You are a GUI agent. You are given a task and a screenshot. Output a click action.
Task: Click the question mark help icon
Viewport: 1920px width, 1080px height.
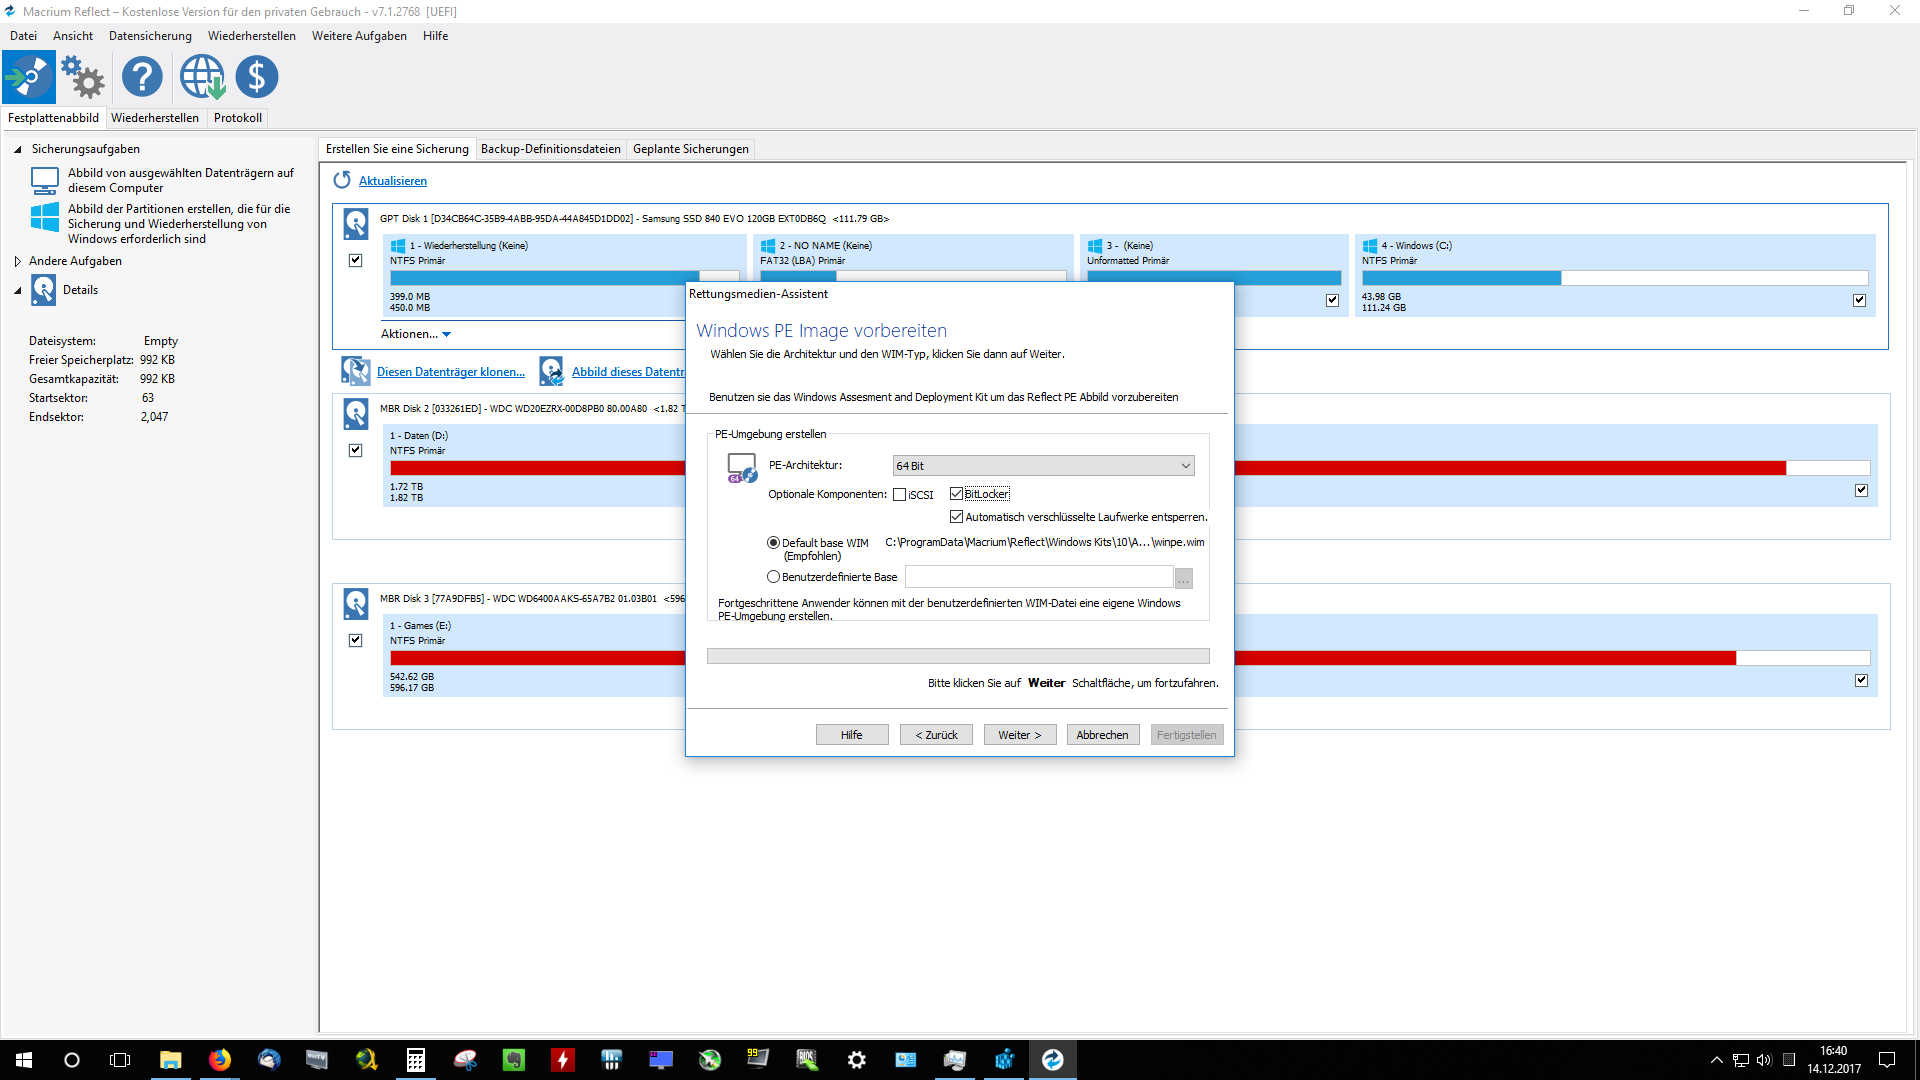142,77
